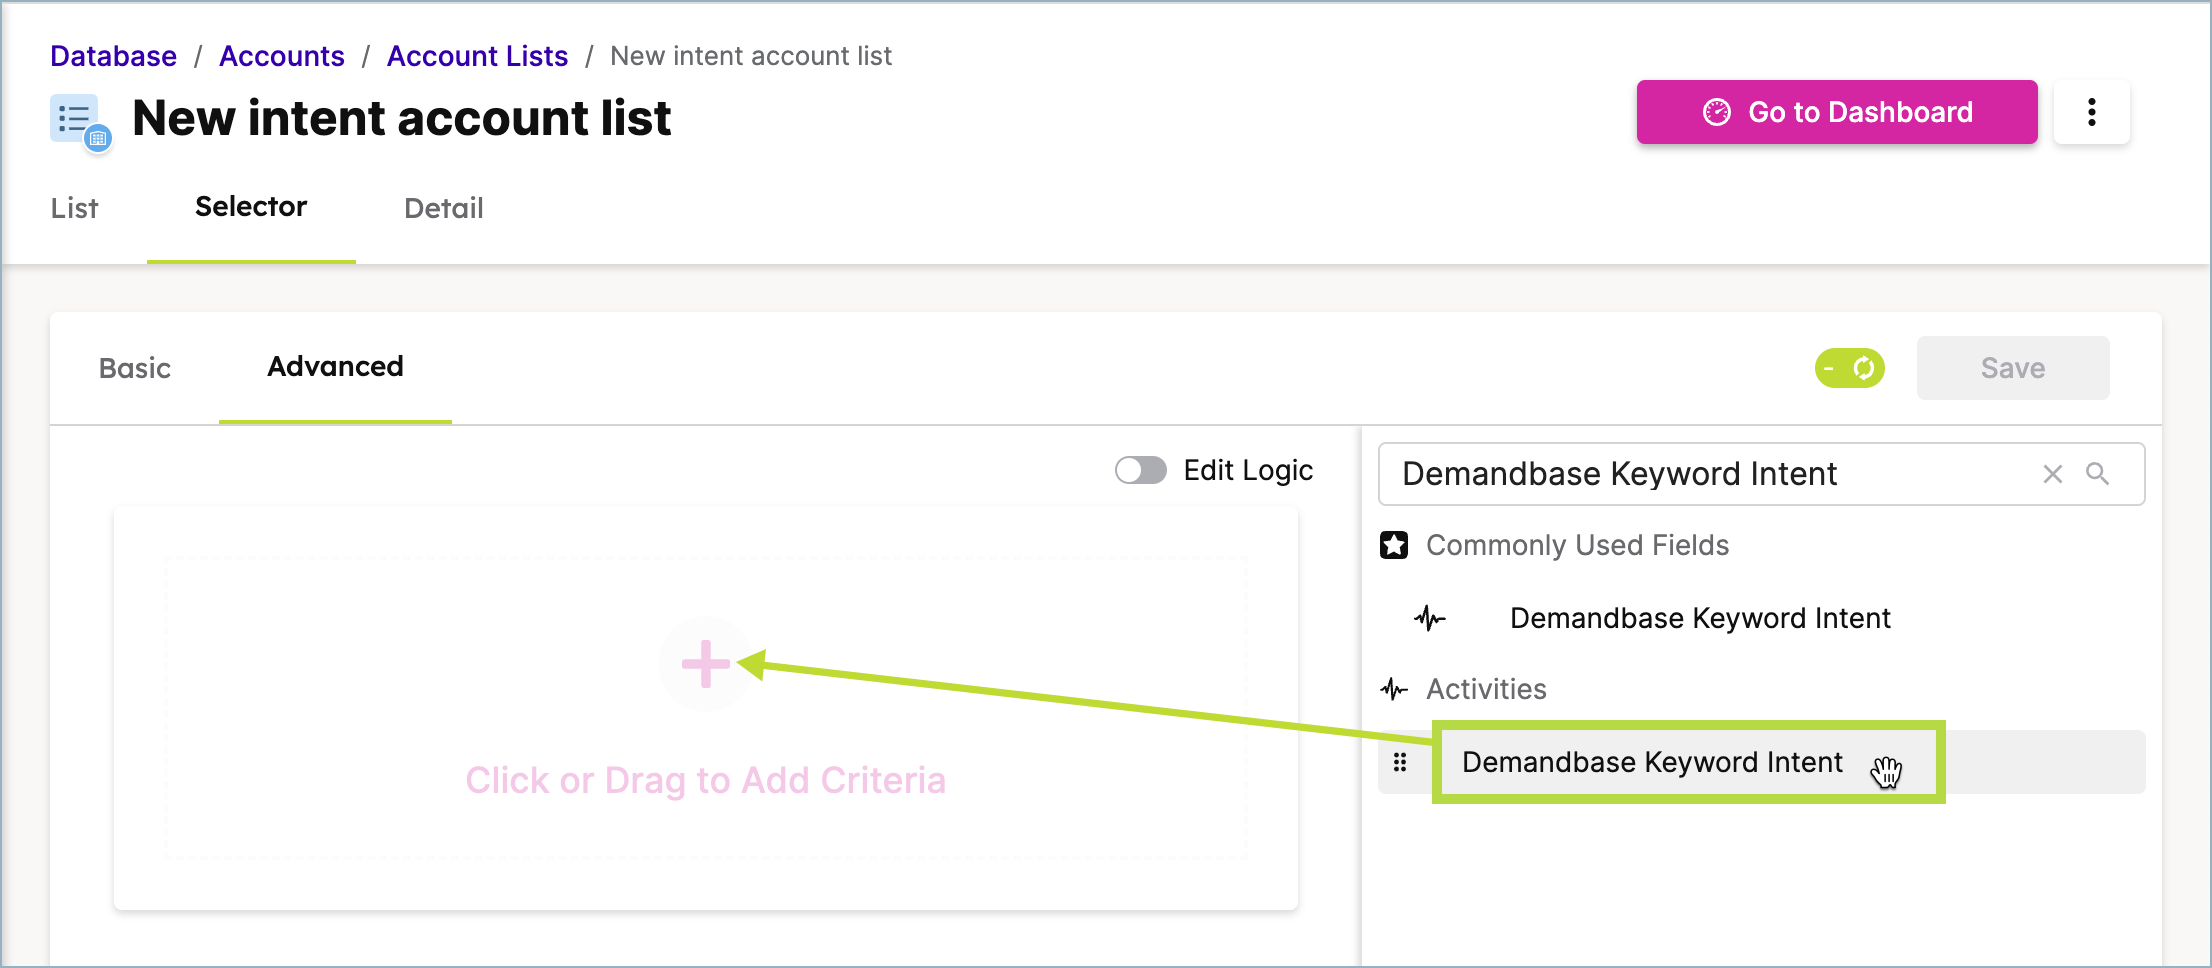Click the plus icon to add criteria
The image size is (2212, 968).
[x=706, y=664]
